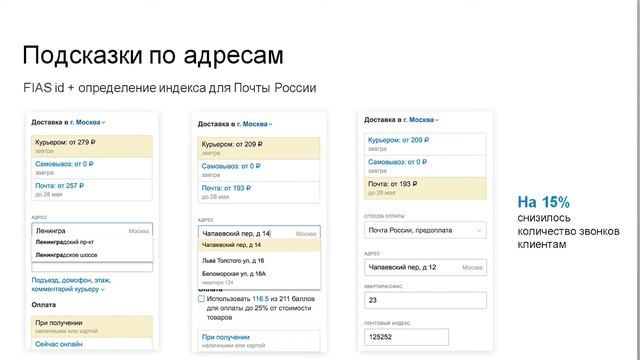
Task: Click address field containing Ленингра
Action: (92, 230)
